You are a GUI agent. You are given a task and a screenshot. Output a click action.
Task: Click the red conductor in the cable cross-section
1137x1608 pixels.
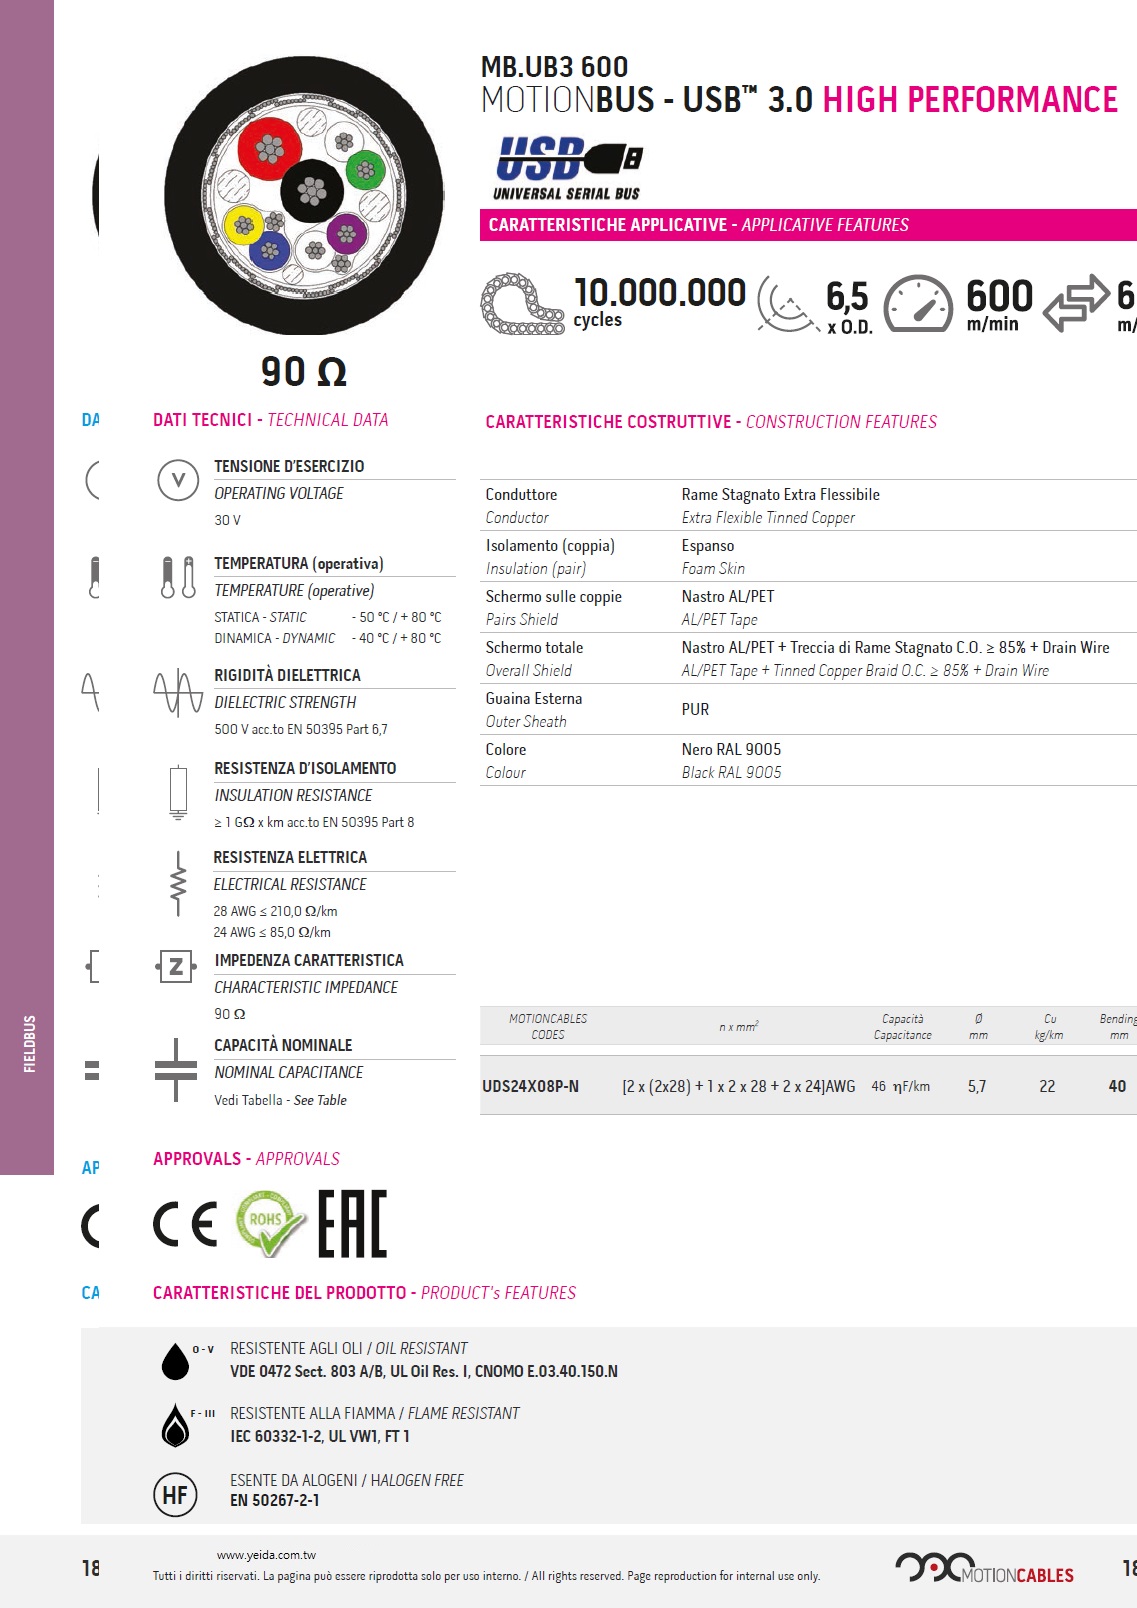point(270,150)
